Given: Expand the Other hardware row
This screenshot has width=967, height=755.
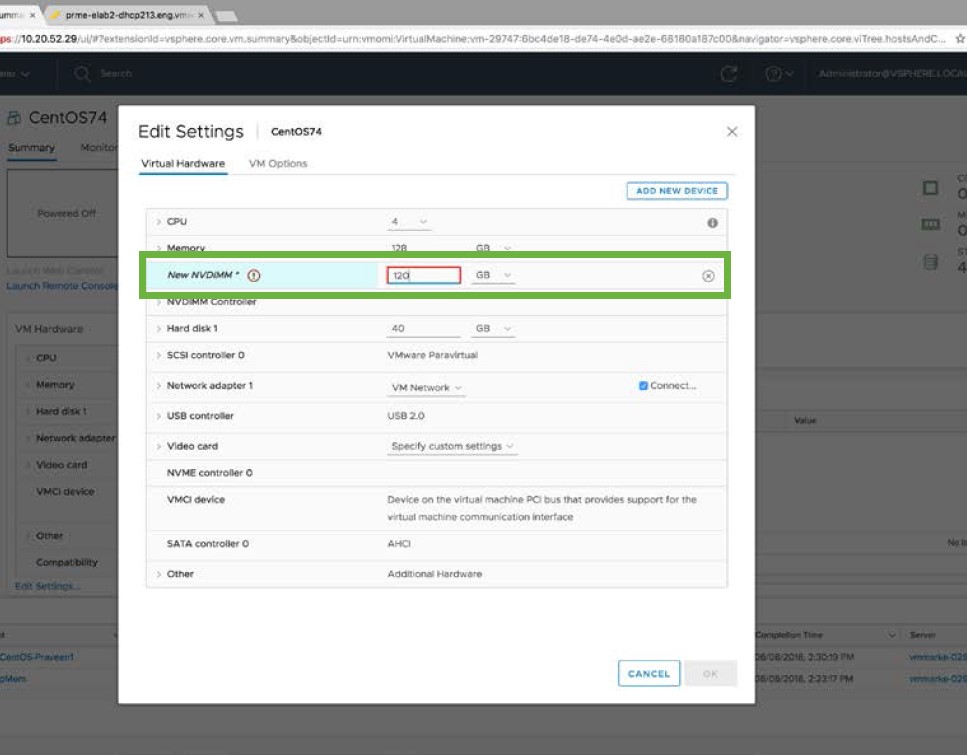Looking at the screenshot, I should coord(158,574).
